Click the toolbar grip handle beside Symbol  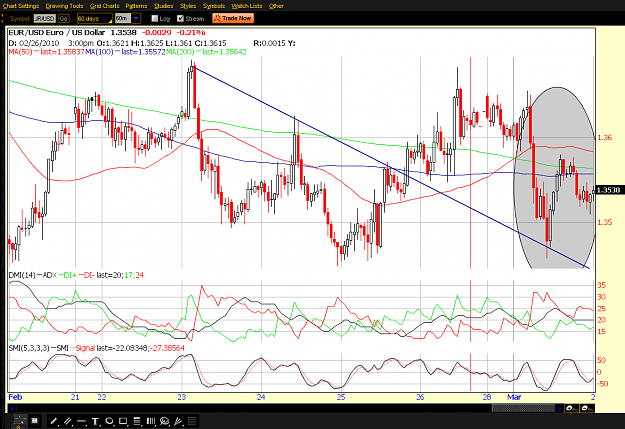3,18
